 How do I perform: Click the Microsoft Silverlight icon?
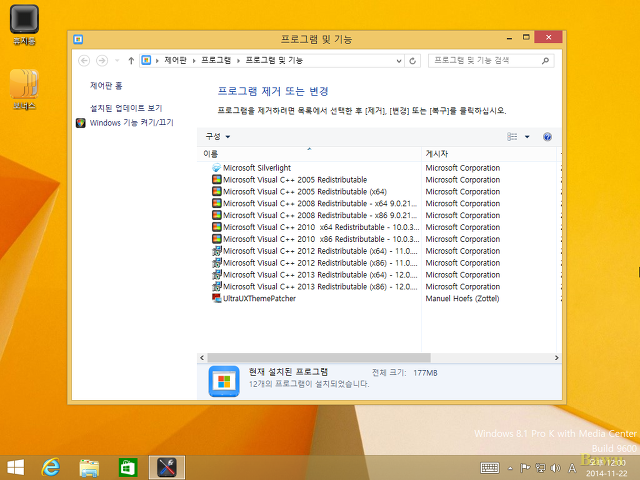point(217,168)
